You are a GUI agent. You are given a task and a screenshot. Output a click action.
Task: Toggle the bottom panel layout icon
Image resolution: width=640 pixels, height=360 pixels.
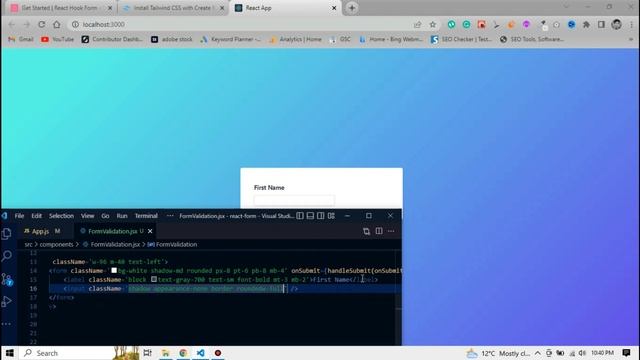[x=310, y=216]
